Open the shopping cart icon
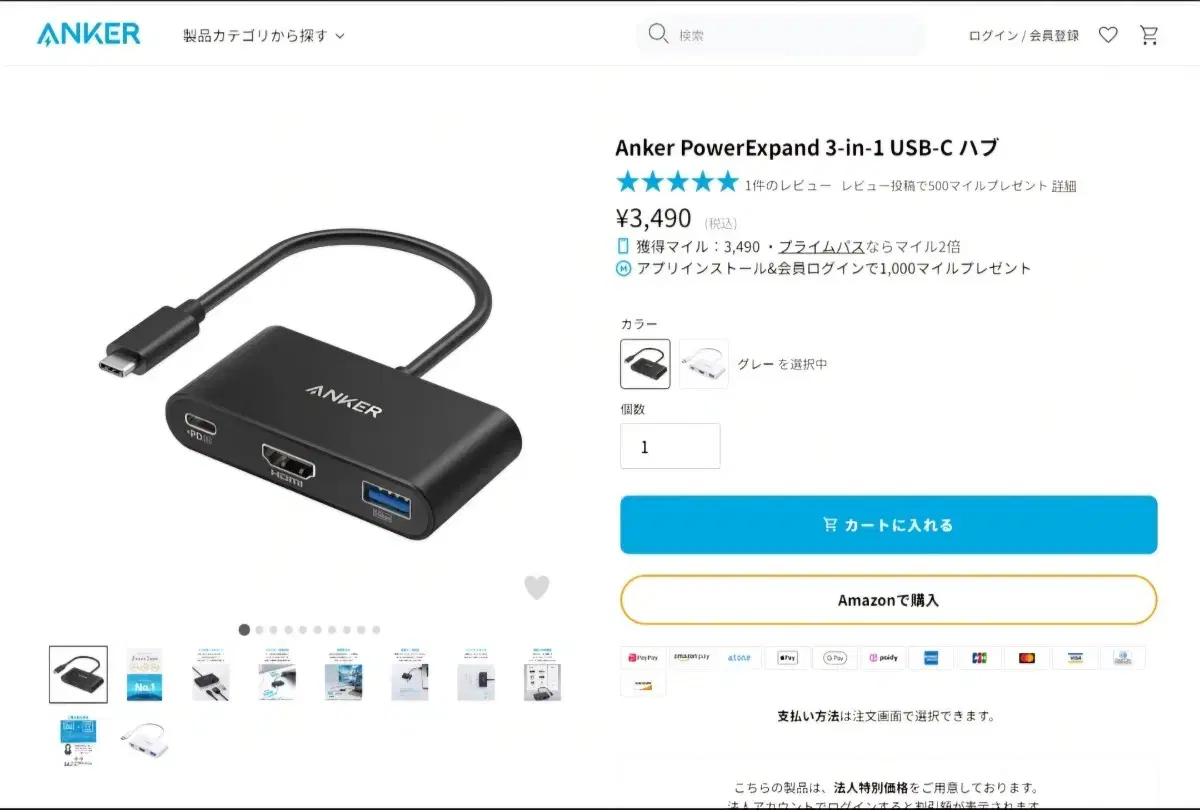This screenshot has width=1200, height=810. pos(1149,35)
